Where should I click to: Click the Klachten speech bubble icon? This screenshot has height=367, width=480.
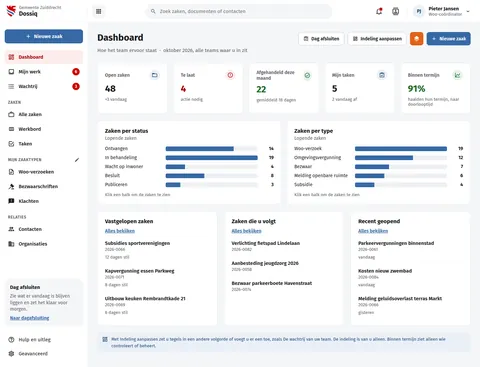tap(11, 201)
